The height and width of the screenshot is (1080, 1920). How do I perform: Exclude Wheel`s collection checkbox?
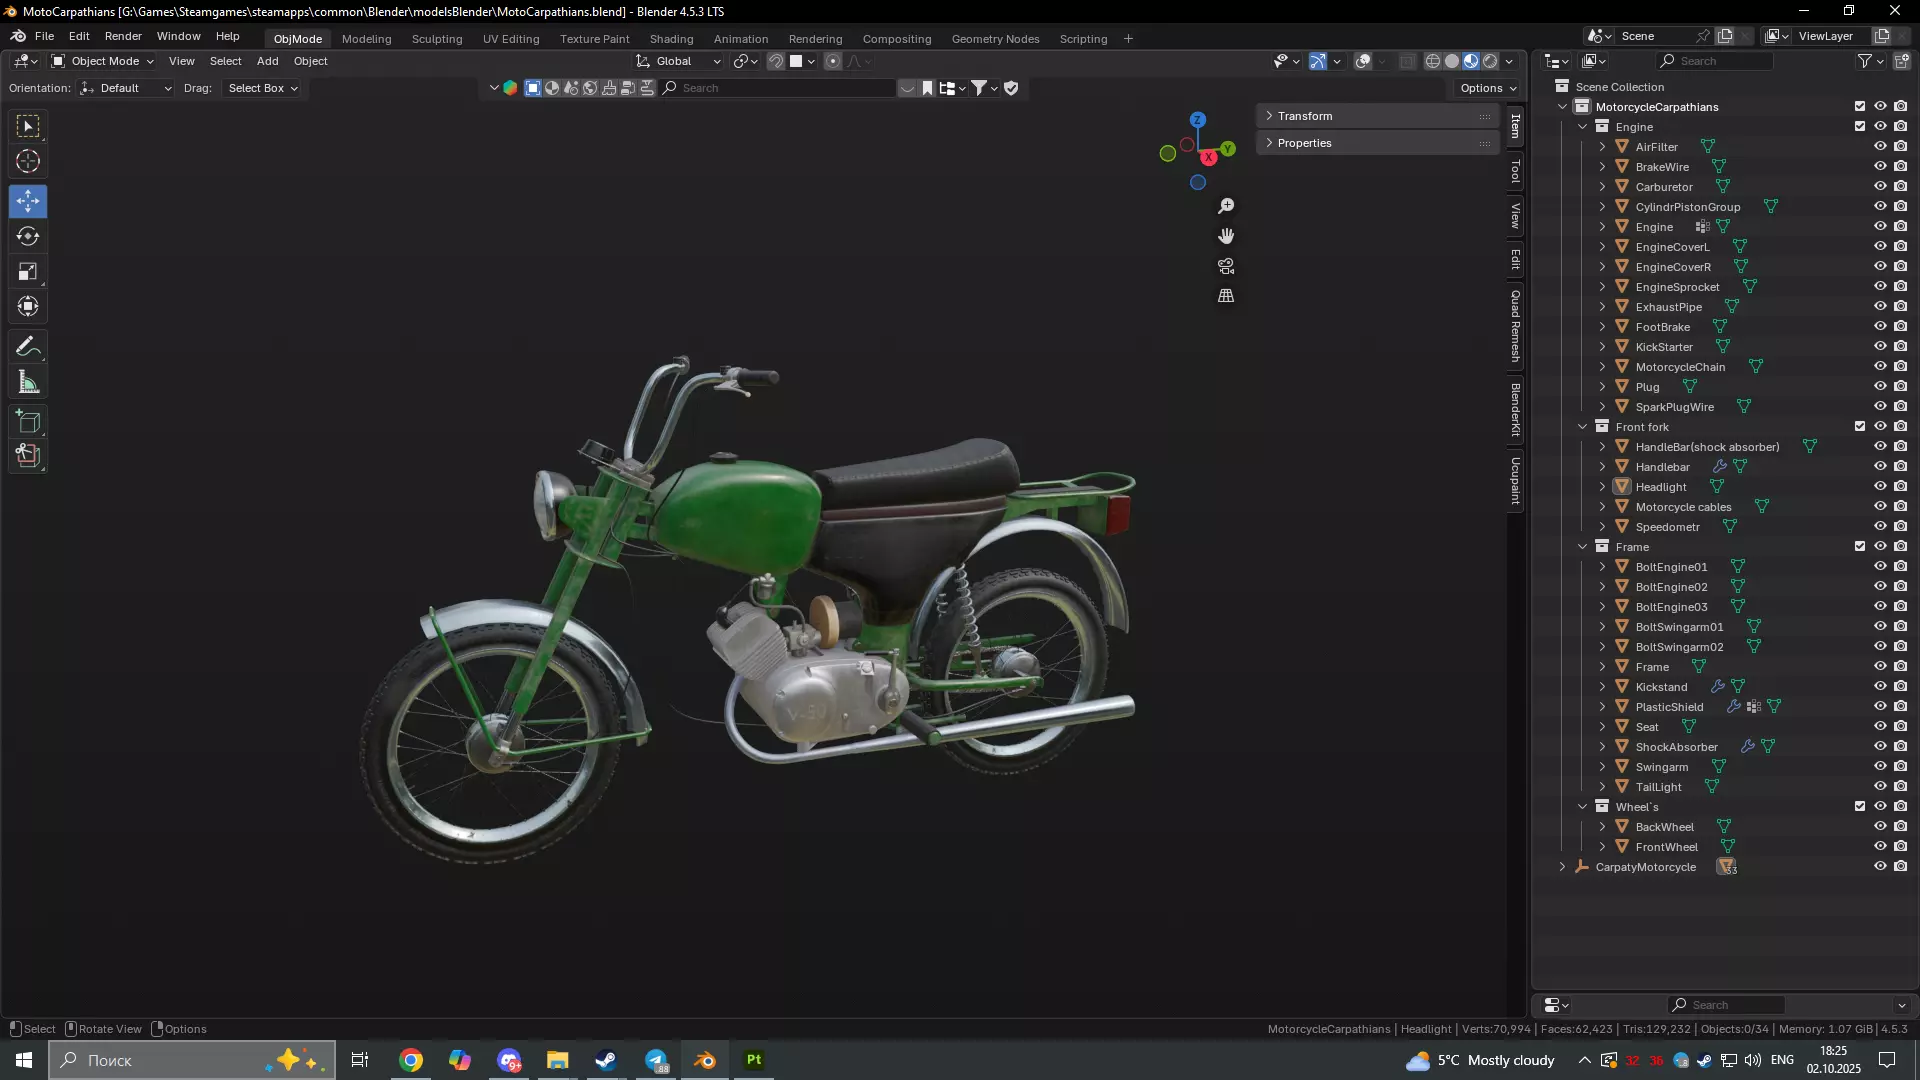pos(1860,807)
